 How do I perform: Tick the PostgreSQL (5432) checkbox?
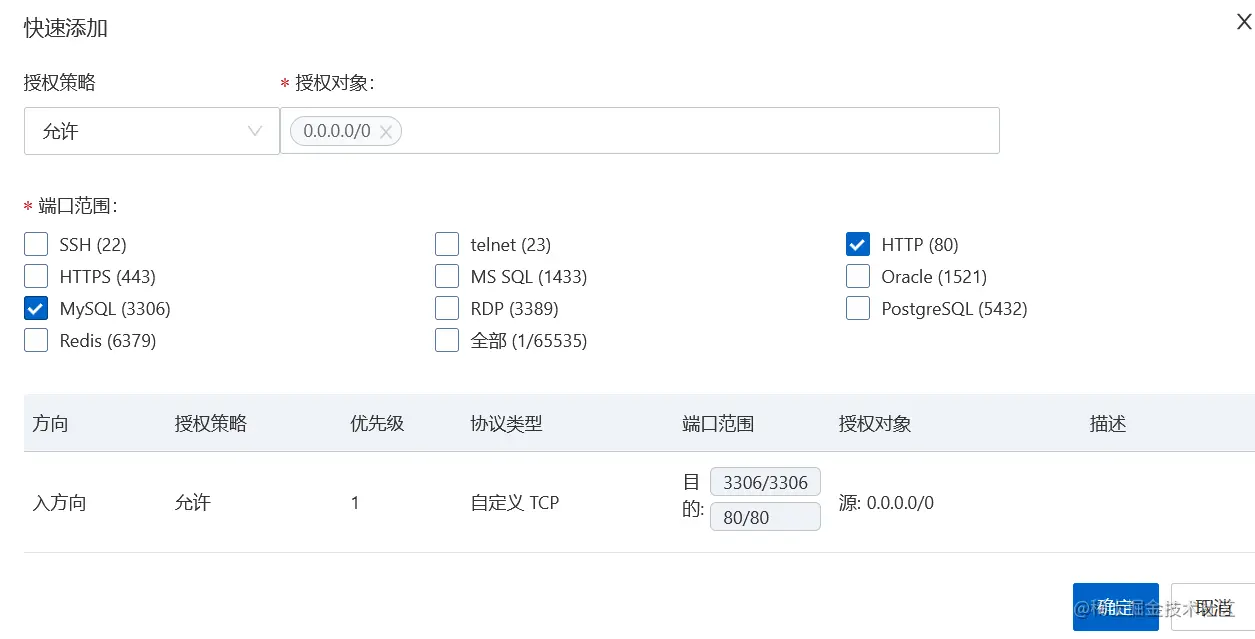pos(858,308)
